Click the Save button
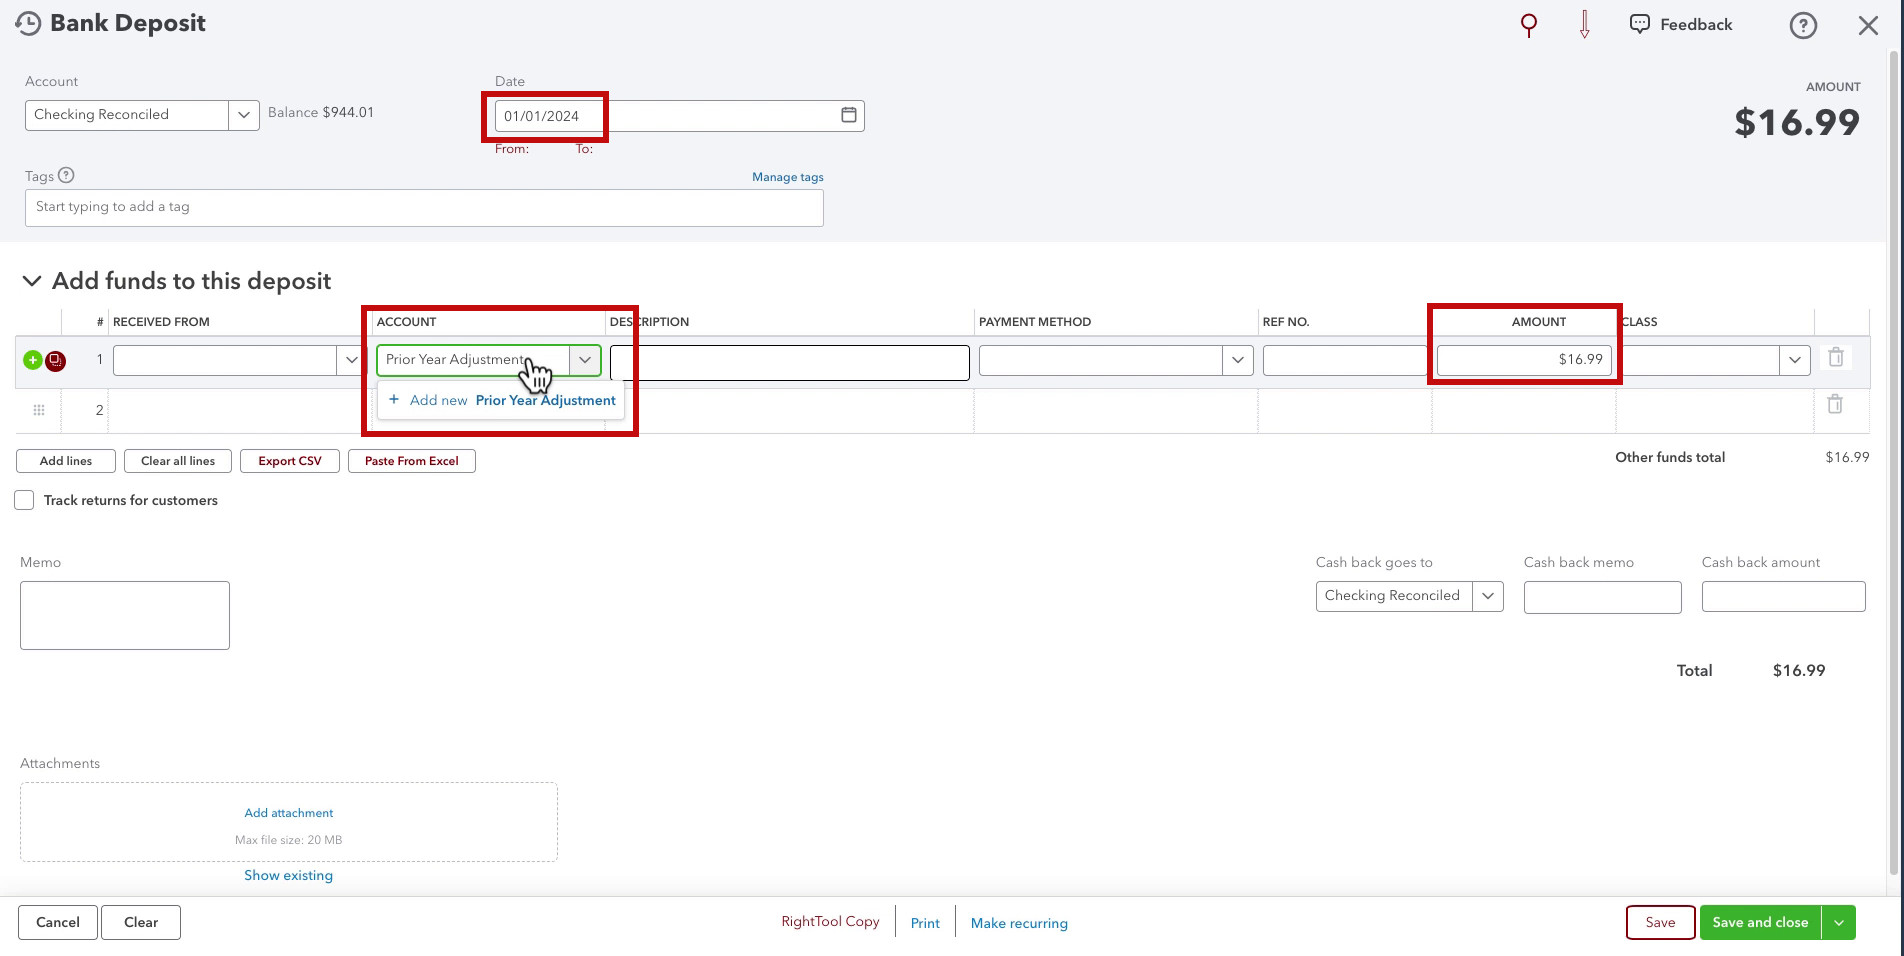 (x=1660, y=922)
